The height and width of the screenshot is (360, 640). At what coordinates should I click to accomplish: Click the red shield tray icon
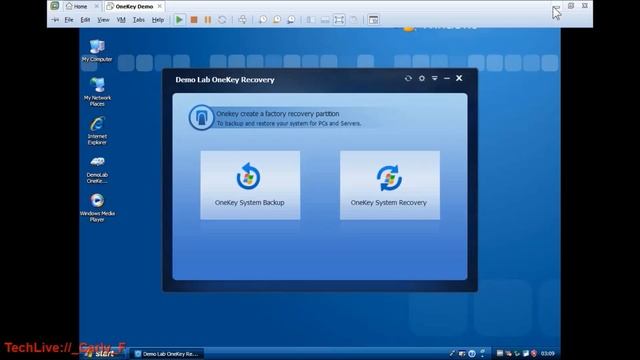click(533, 353)
